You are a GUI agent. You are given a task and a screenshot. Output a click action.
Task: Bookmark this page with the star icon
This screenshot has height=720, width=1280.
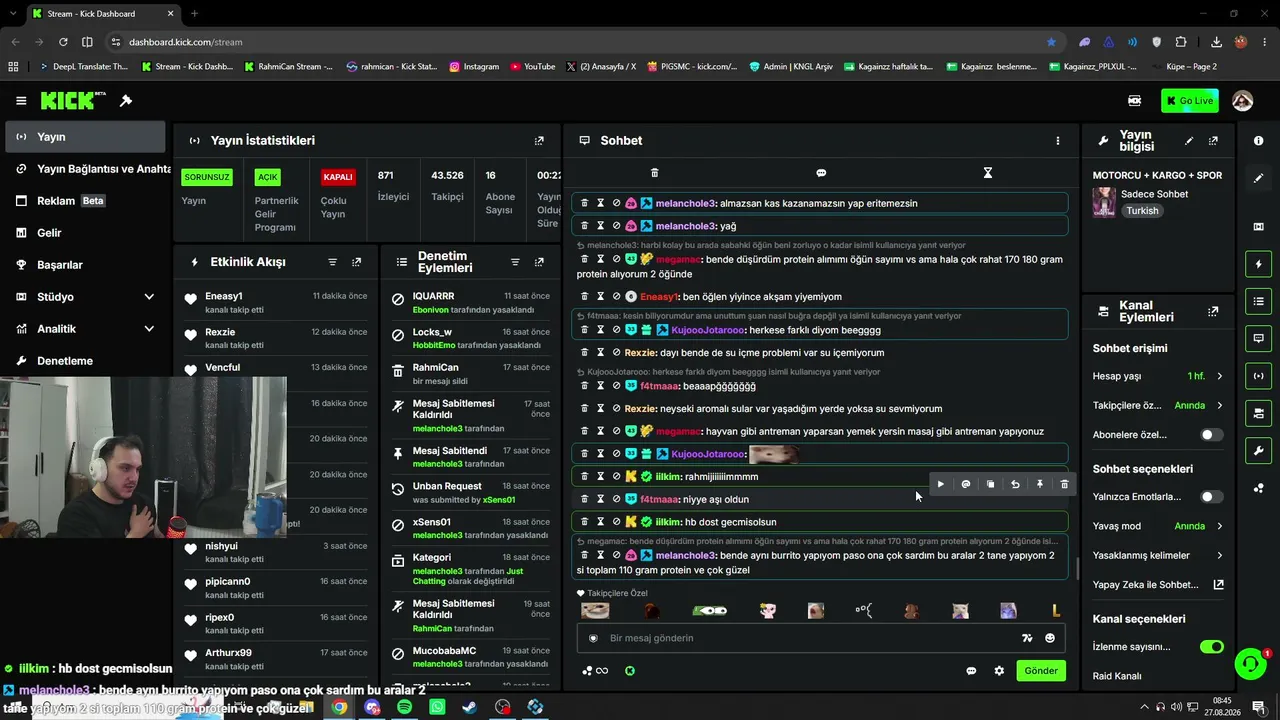(1051, 42)
